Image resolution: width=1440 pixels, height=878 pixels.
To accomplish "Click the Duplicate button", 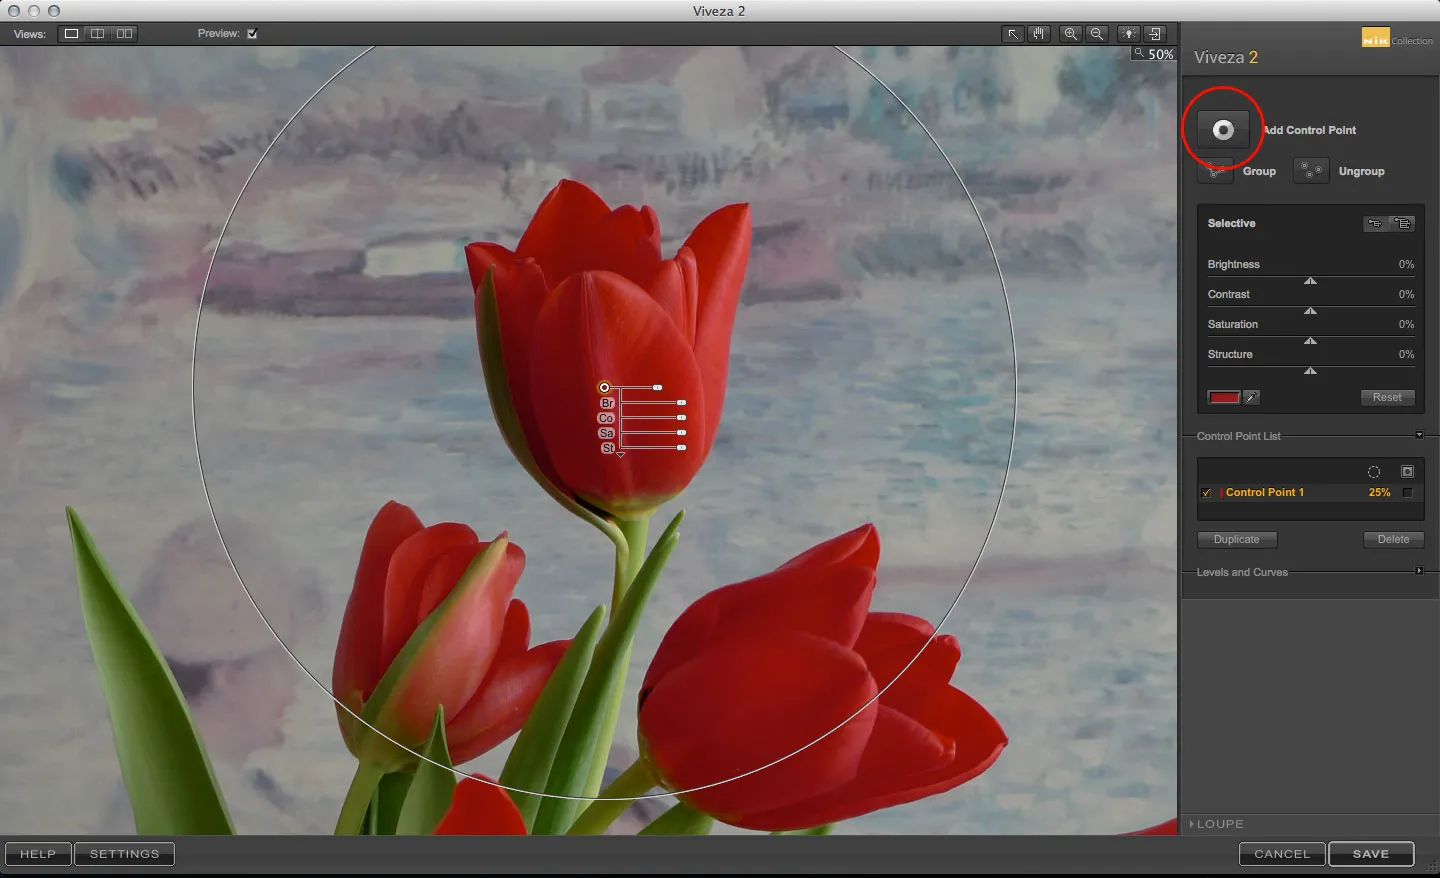I will pos(1237,539).
